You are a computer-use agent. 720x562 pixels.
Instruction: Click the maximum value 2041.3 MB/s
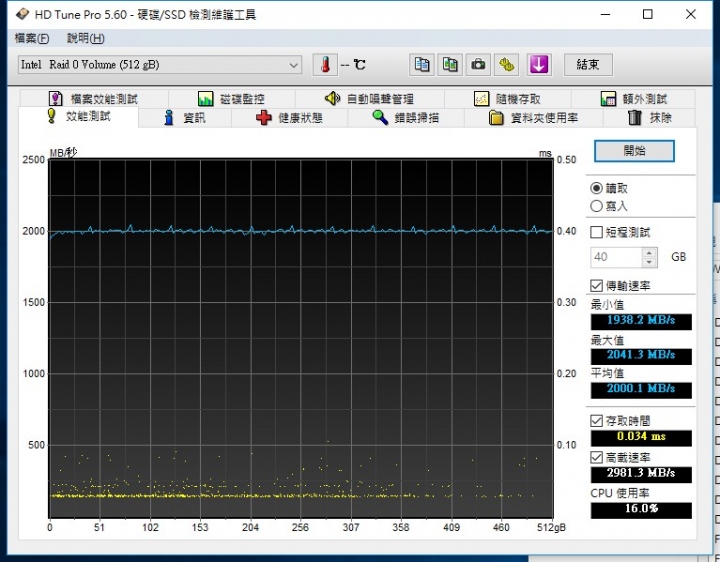641,355
